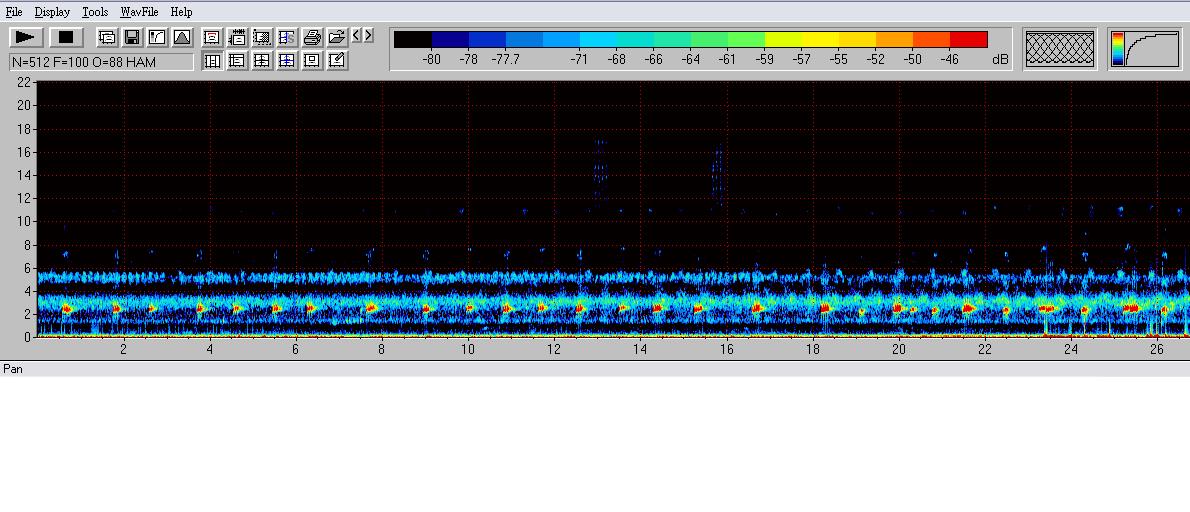Image resolution: width=1190 pixels, height=512 pixels.
Task: Click the left arrow scroll button
Action: tap(357, 36)
